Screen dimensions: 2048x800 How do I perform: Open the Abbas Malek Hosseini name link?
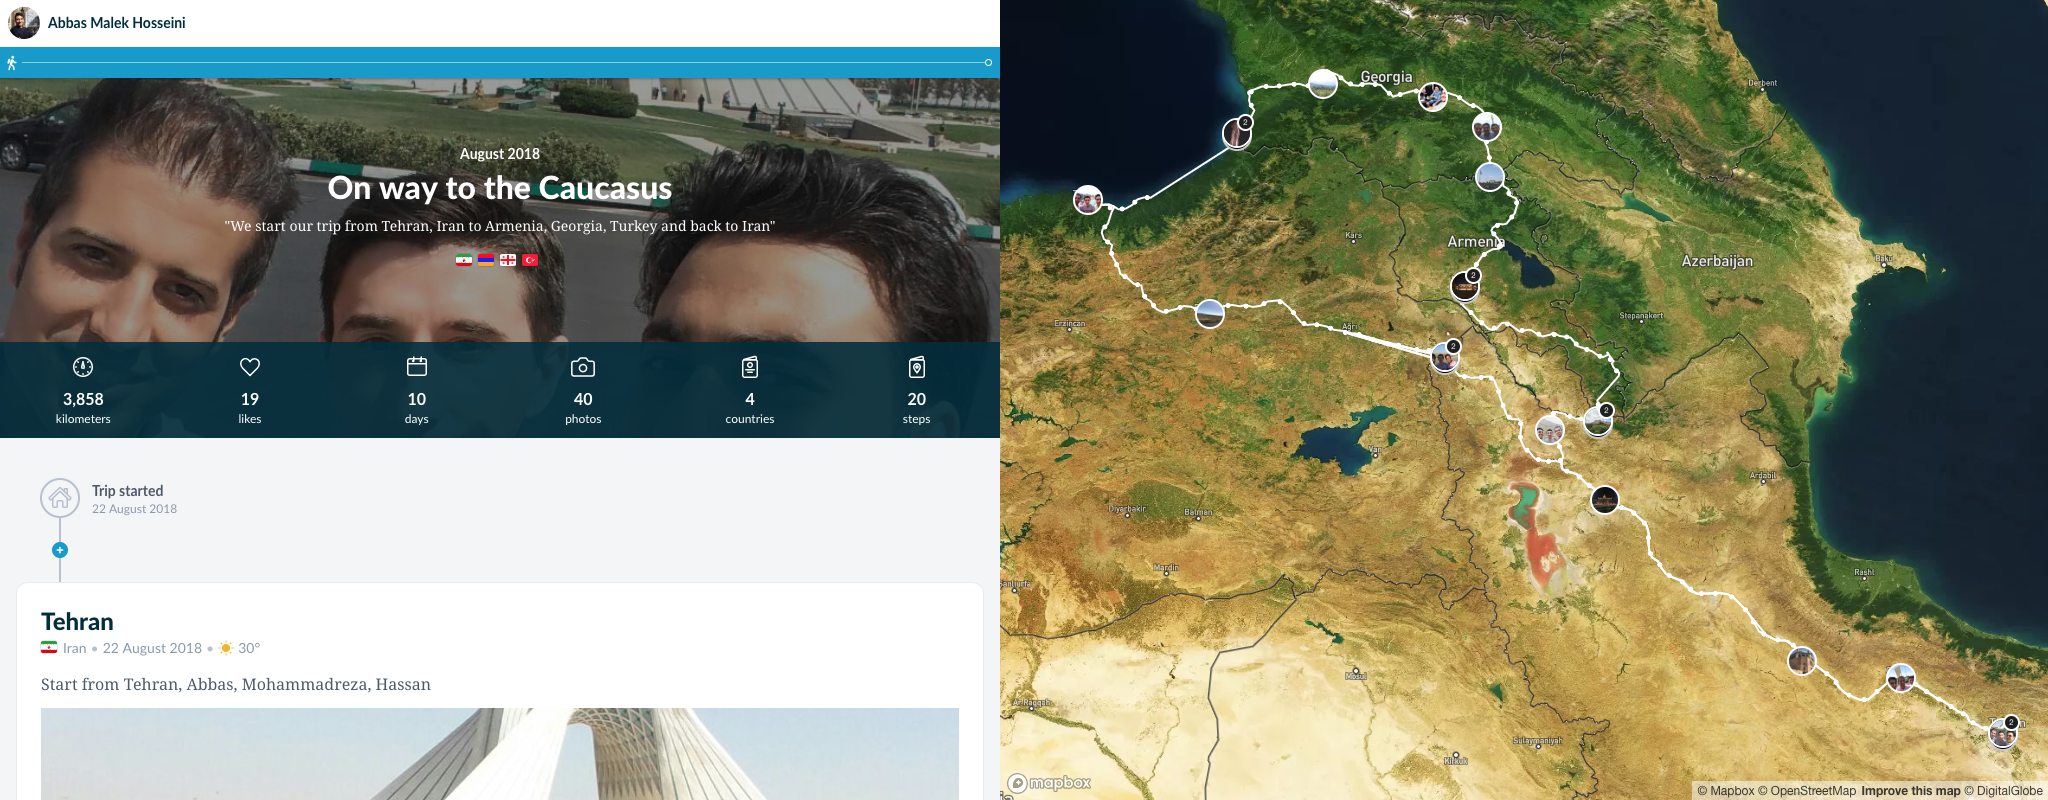117,23
